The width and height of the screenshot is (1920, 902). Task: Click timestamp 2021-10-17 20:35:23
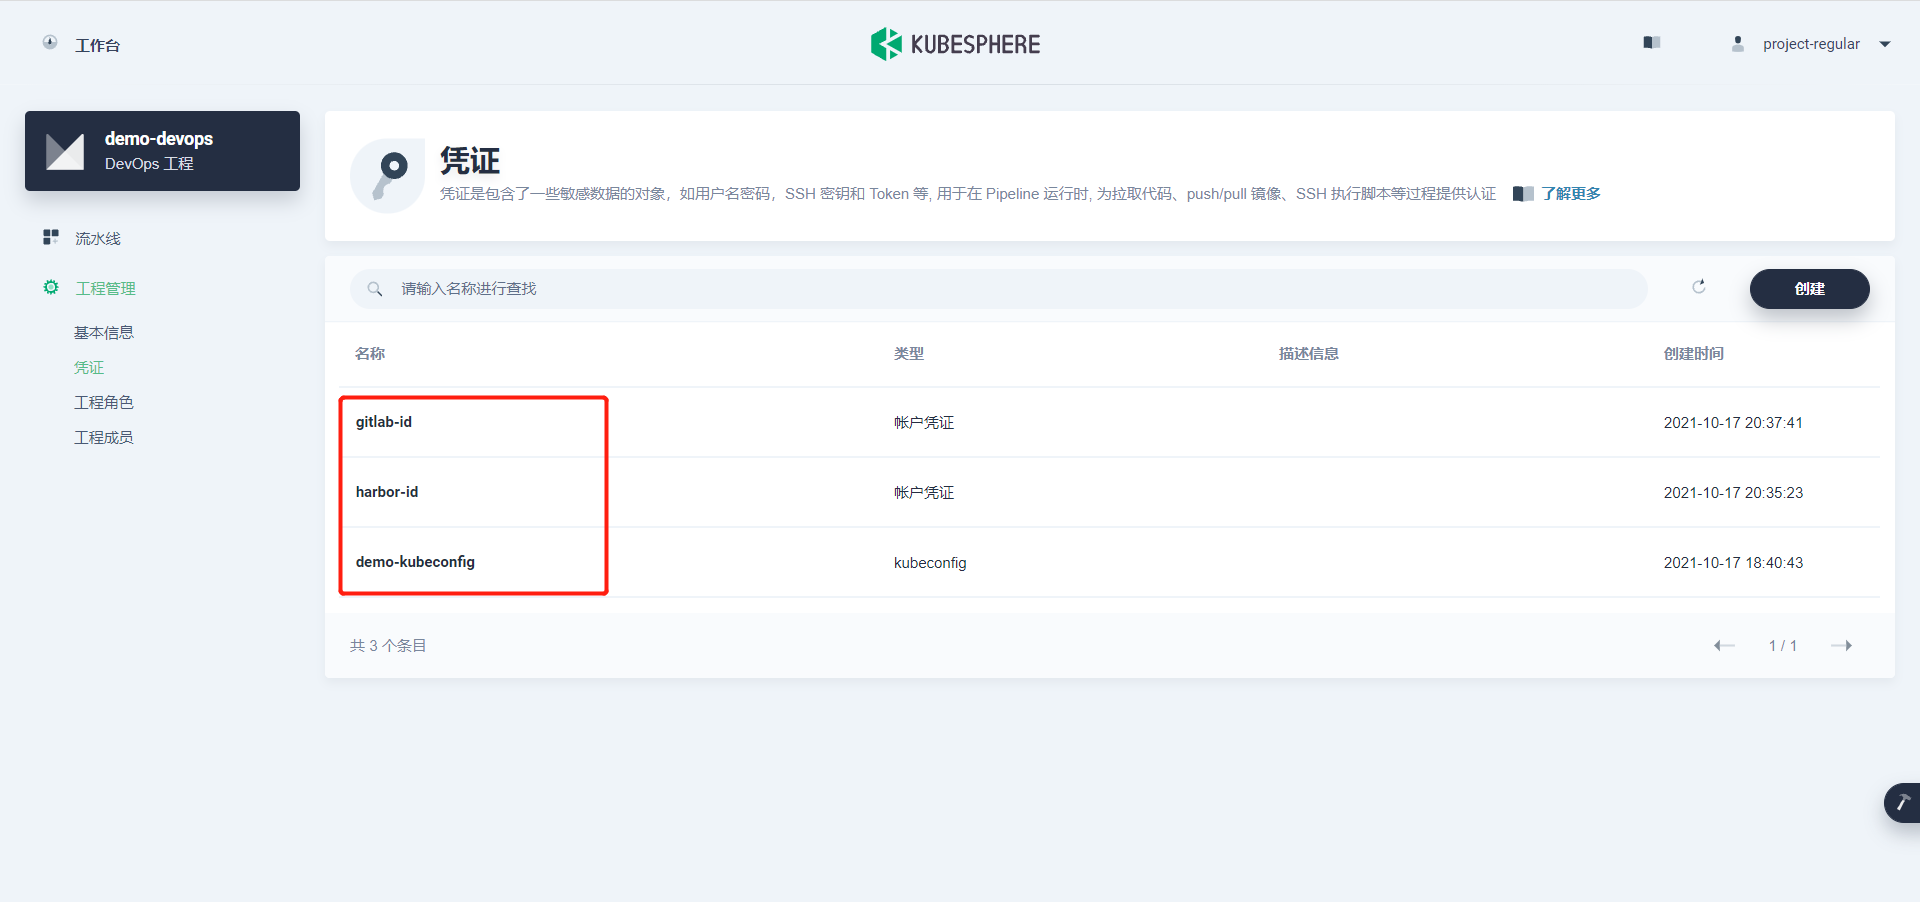[x=1733, y=493]
